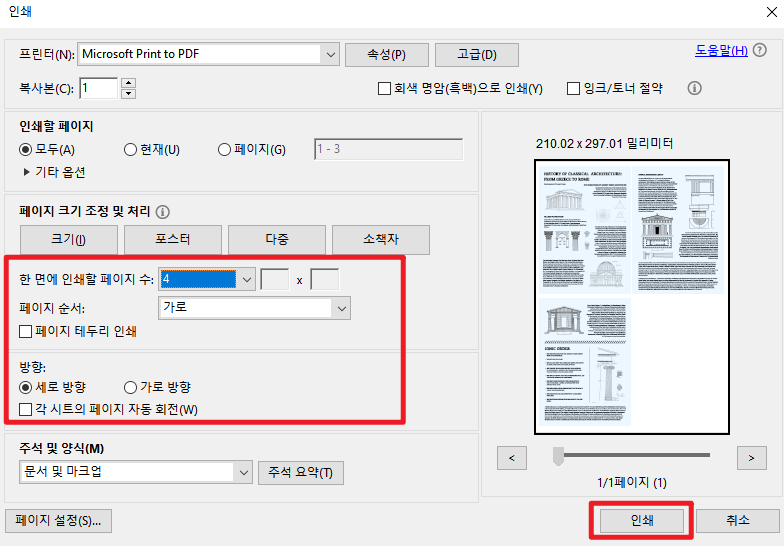Switch to 다중 tab
The image size is (784, 546).
point(276,240)
